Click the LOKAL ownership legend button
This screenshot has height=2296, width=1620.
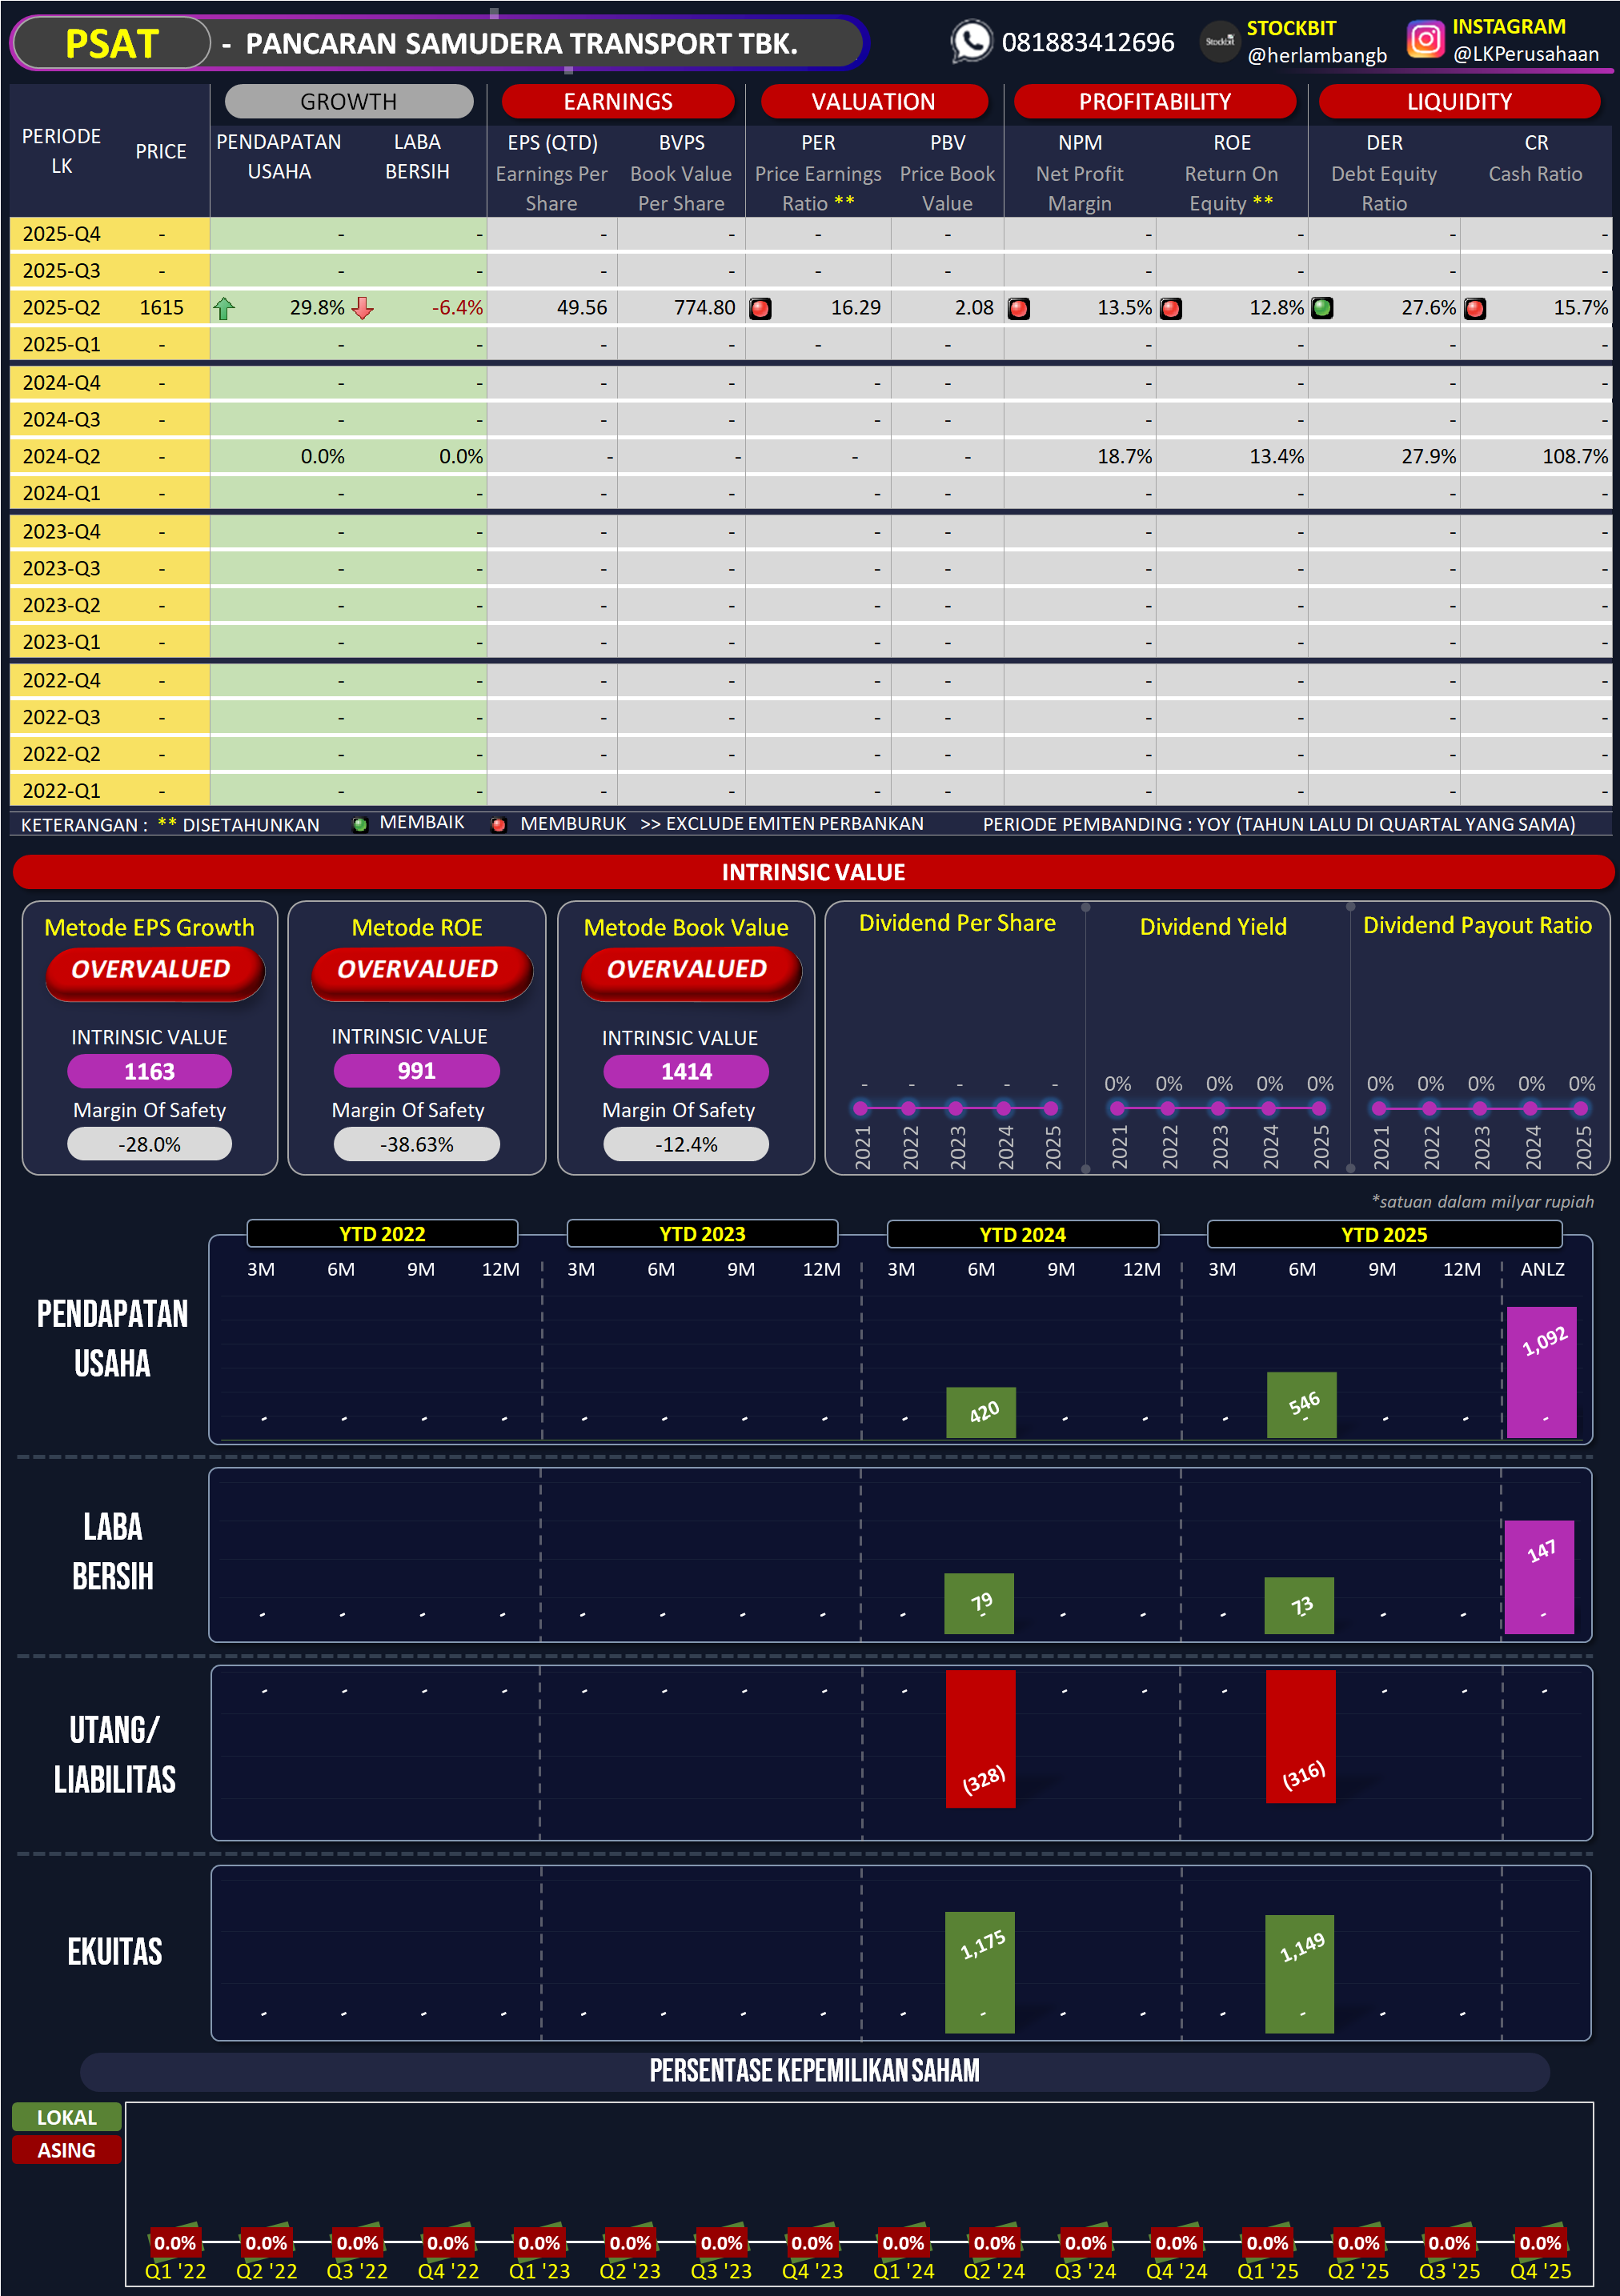pos(67,2117)
